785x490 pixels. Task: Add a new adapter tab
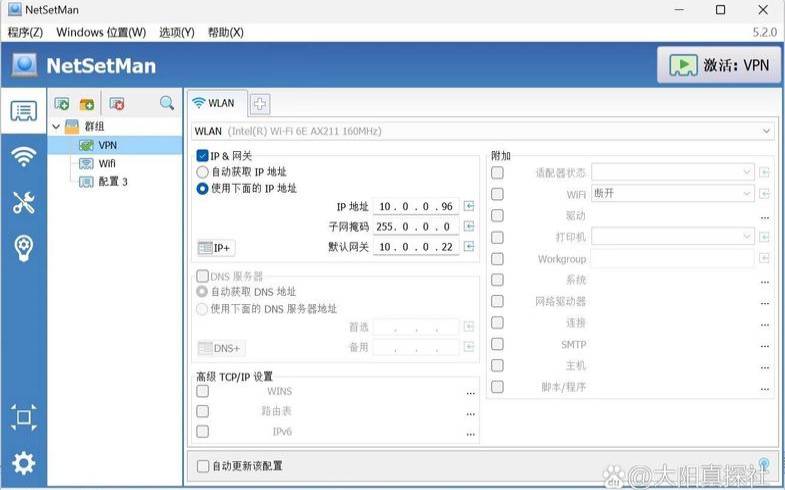(260, 104)
